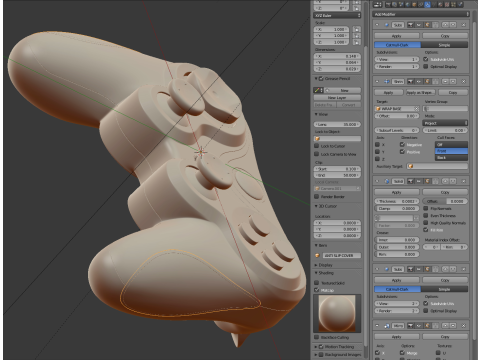Switch to the Object properties tab icon

click(414, 4)
